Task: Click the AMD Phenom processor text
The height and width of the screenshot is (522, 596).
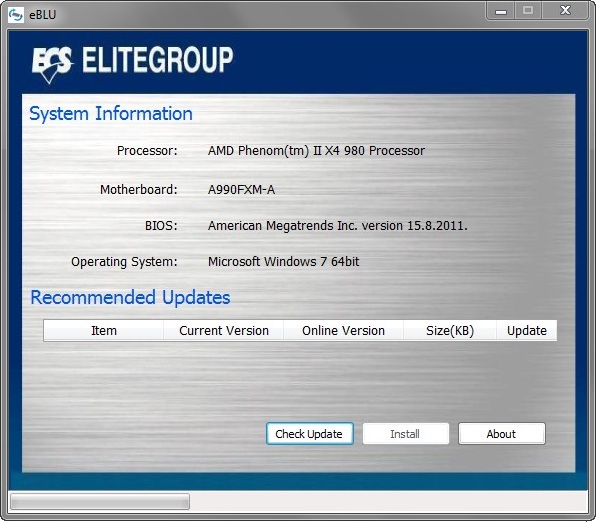Action: pos(316,151)
